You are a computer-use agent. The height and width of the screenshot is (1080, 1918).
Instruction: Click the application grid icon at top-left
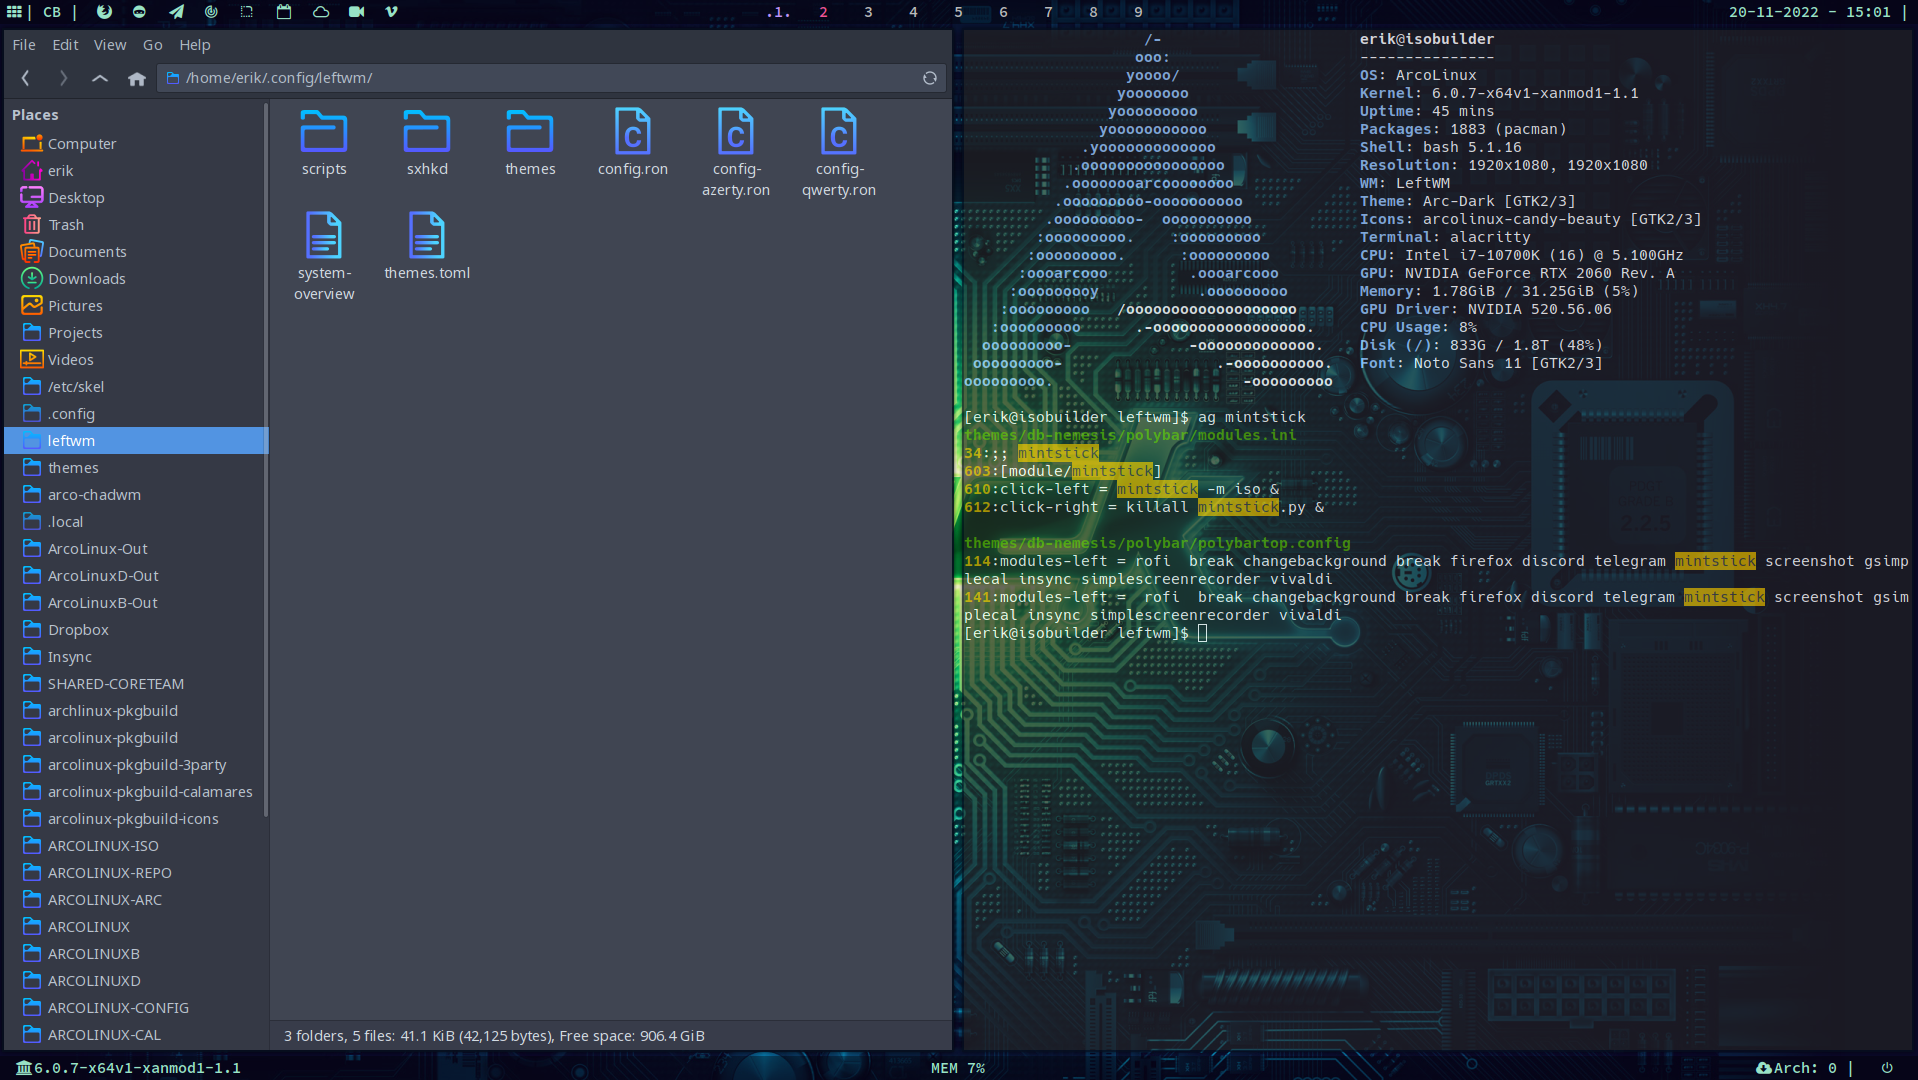point(14,13)
